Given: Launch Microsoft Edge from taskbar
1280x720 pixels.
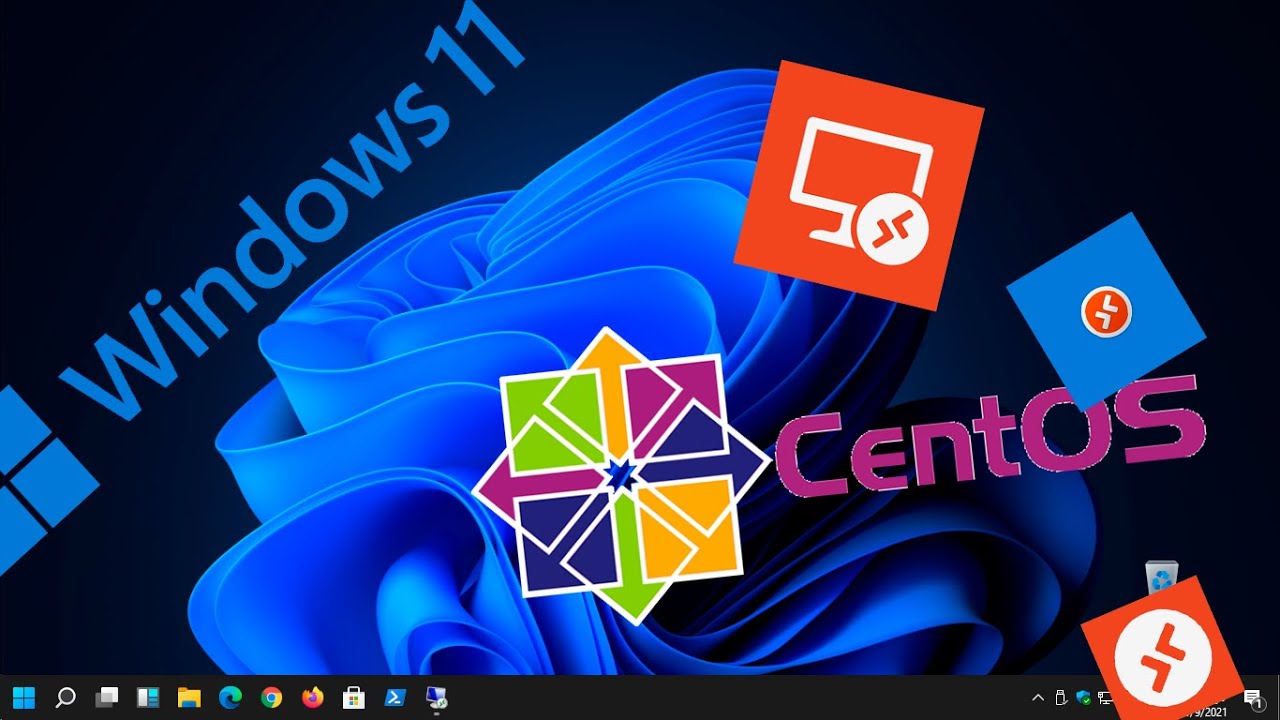Looking at the screenshot, I should 230,697.
